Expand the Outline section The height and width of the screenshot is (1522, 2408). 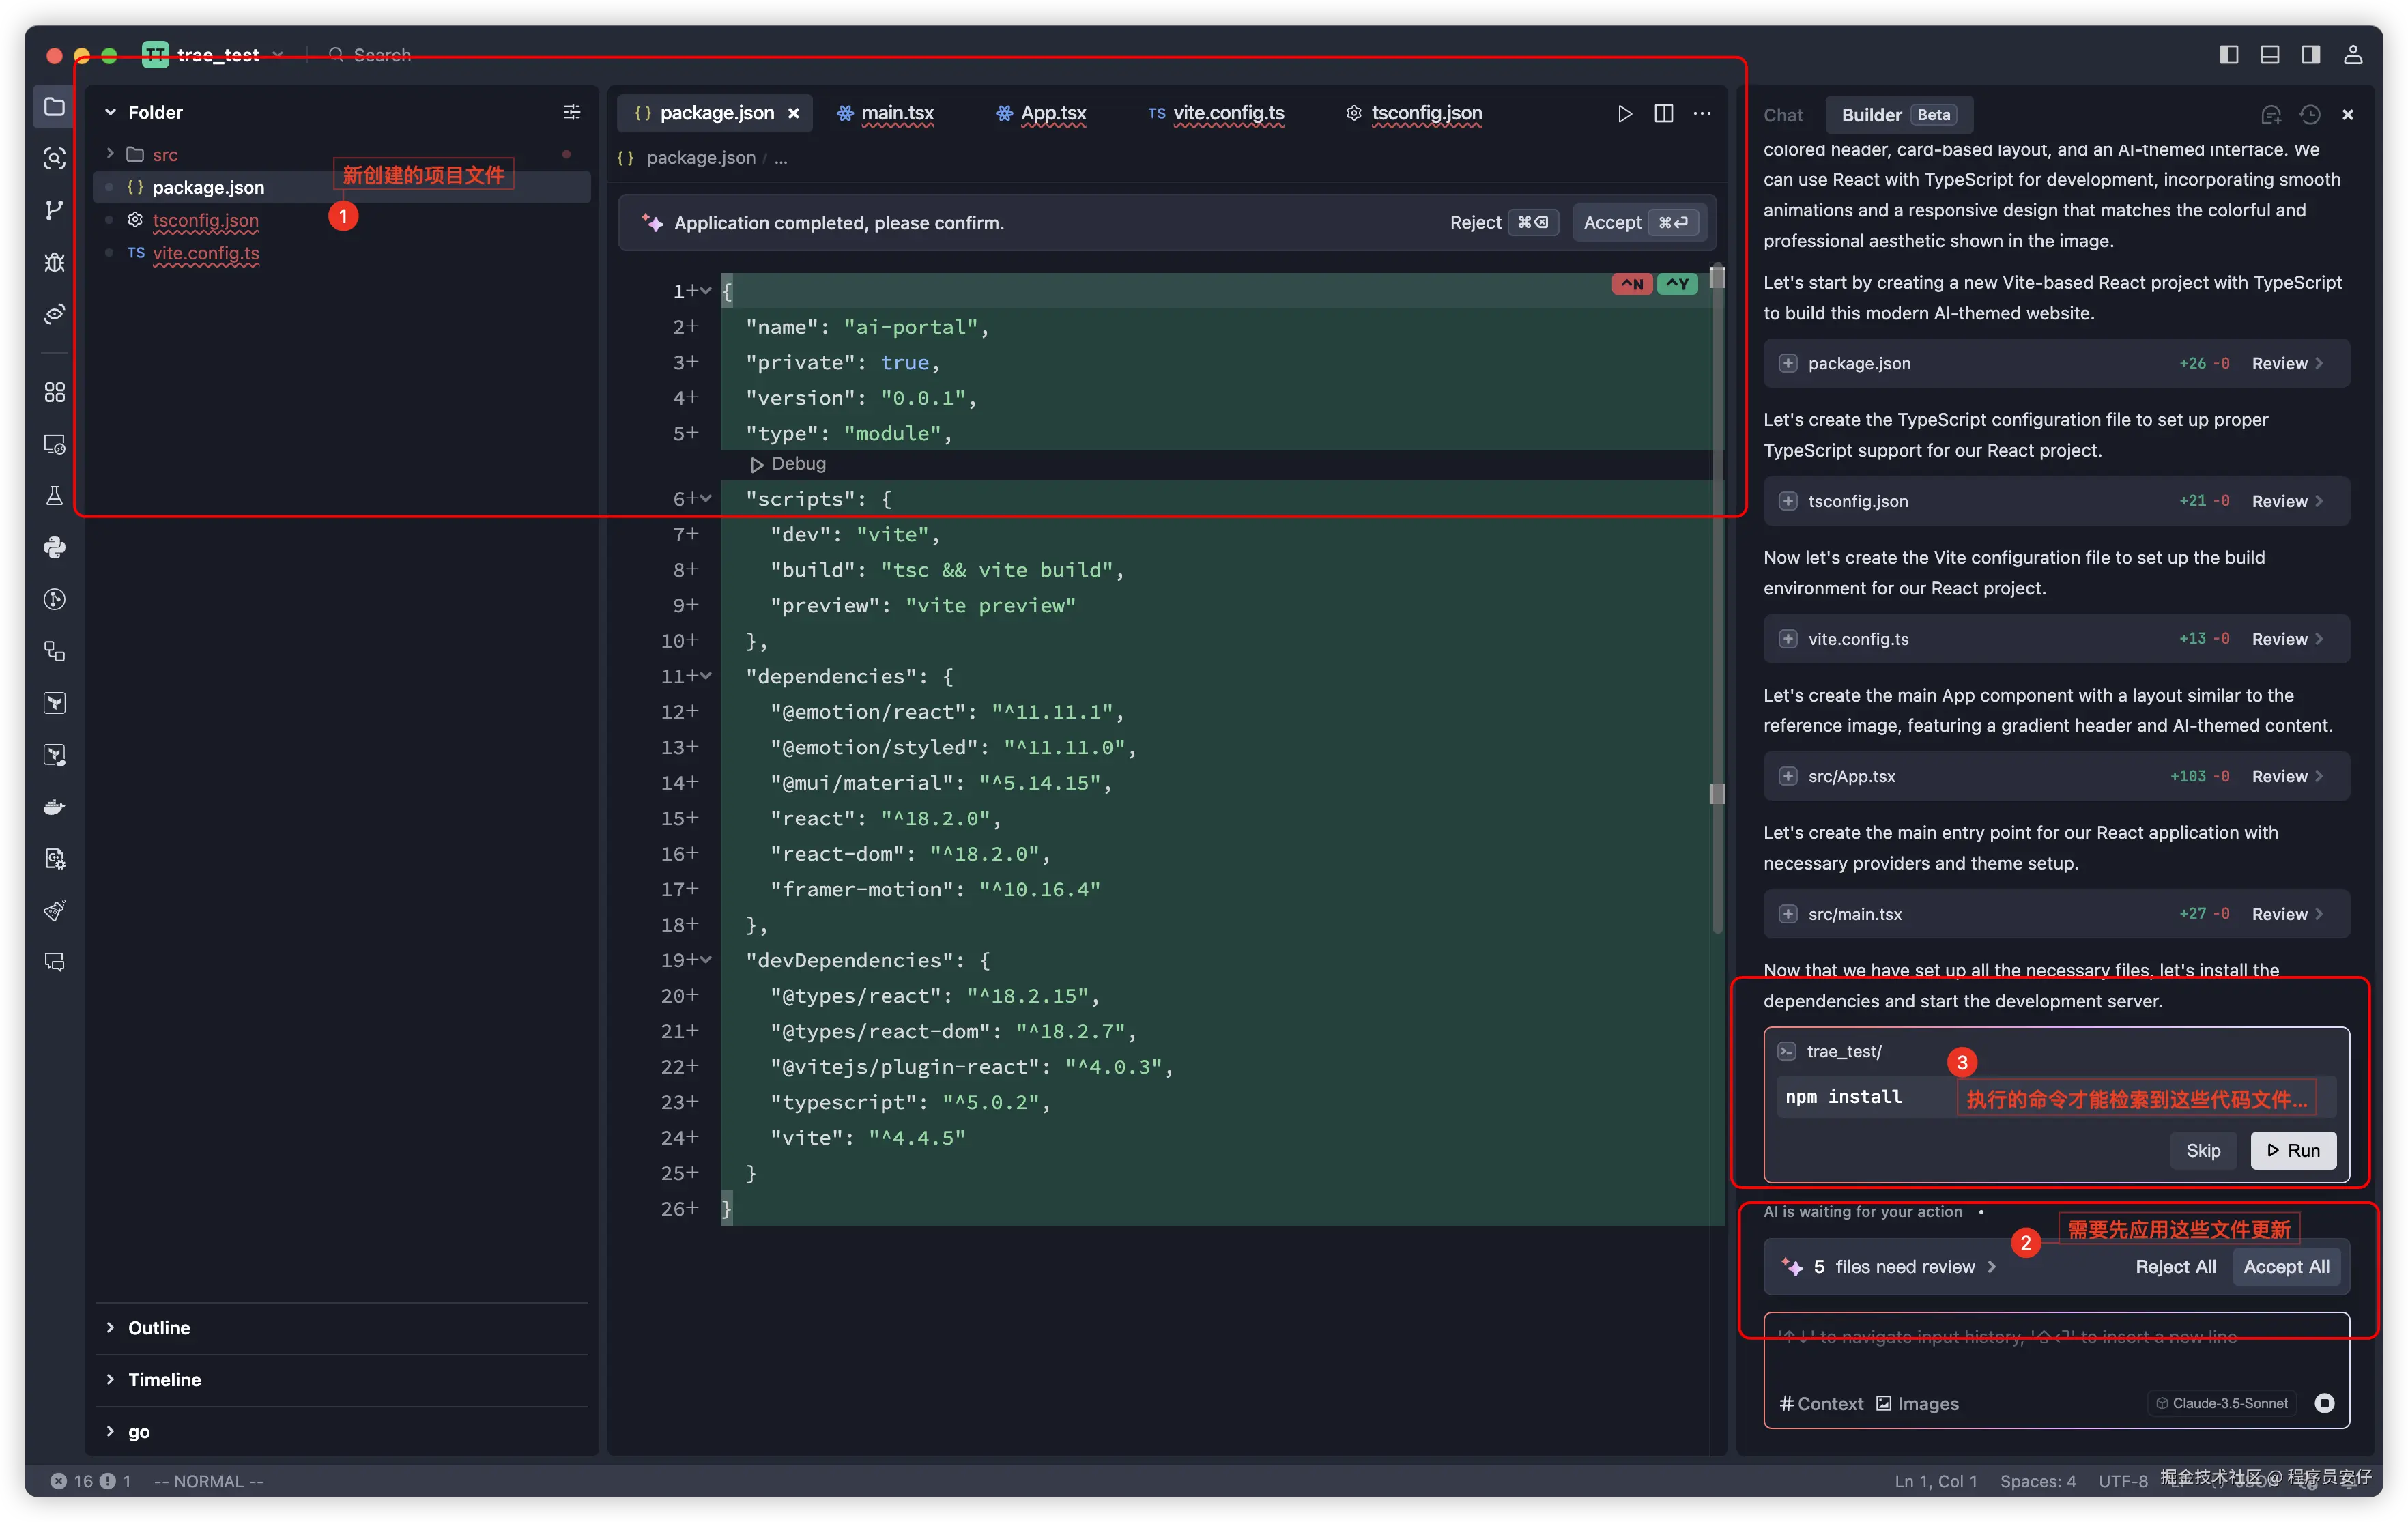[159, 1328]
